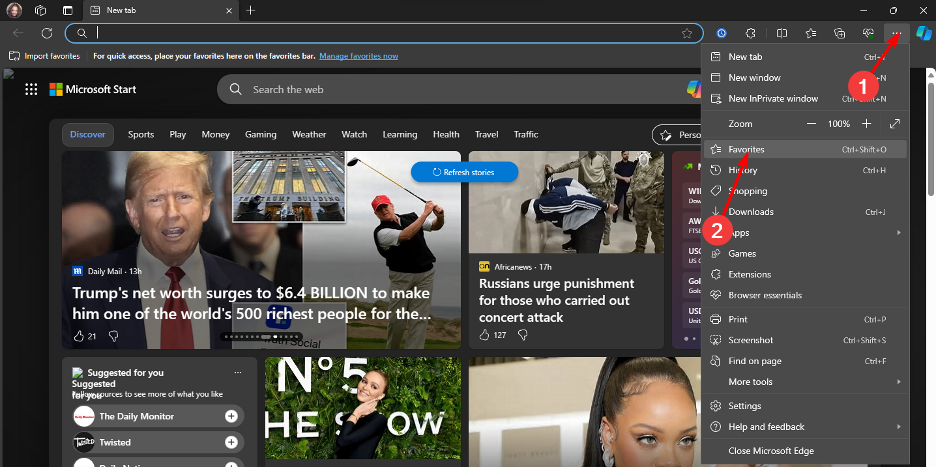Open the Settings and more ellipsis menu
This screenshot has width=936, height=467.
point(897,33)
